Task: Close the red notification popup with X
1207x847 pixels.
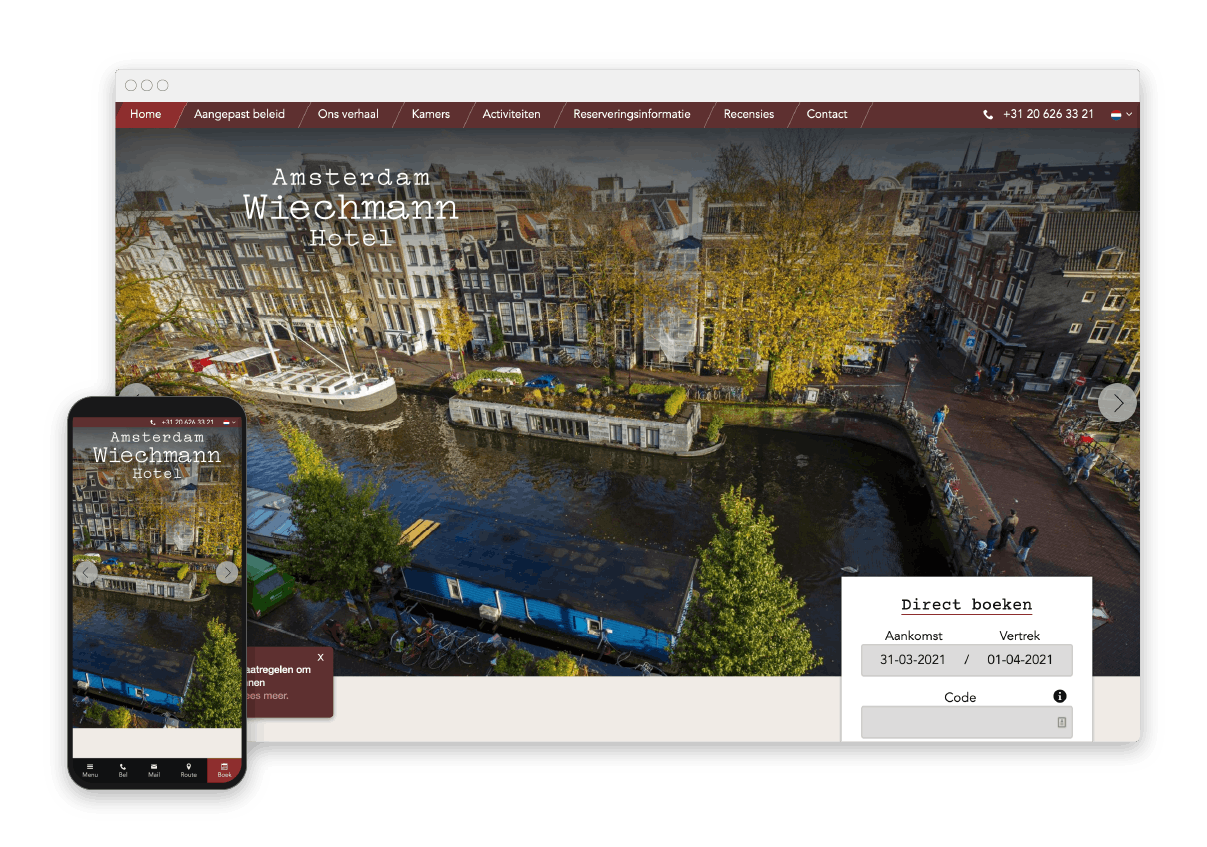Action: [320, 657]
